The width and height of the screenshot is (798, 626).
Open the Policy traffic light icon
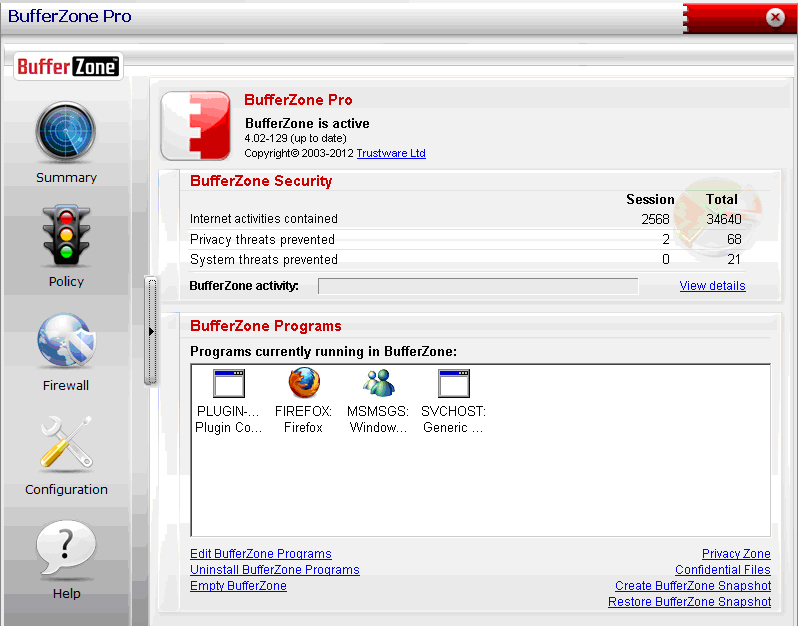point(66,236)
